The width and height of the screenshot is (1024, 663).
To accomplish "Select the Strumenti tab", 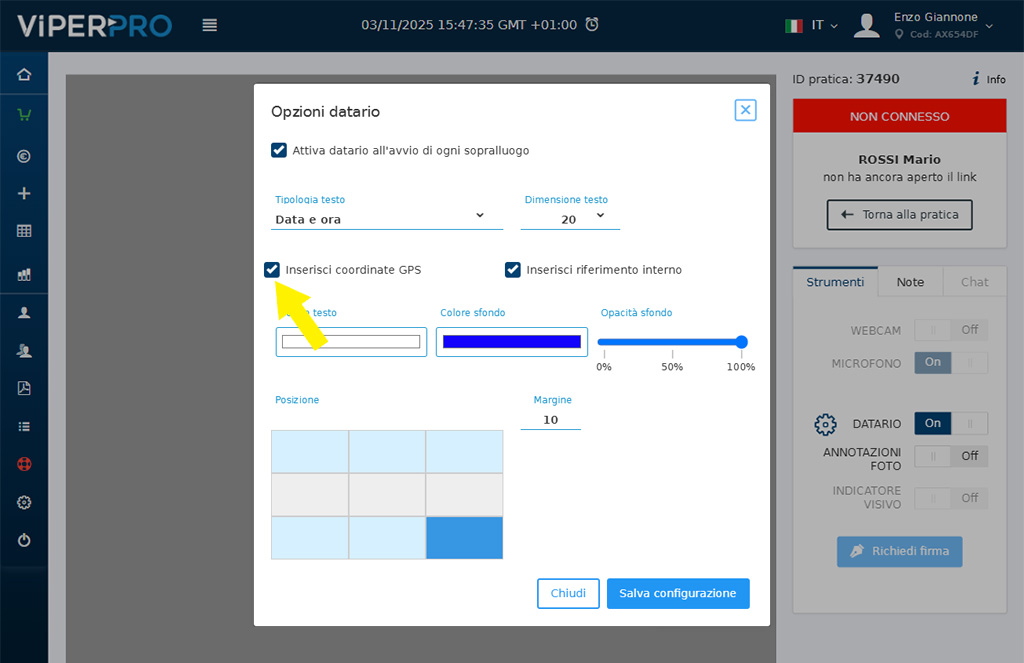I will pyautogui.click(x=835, y=282).
